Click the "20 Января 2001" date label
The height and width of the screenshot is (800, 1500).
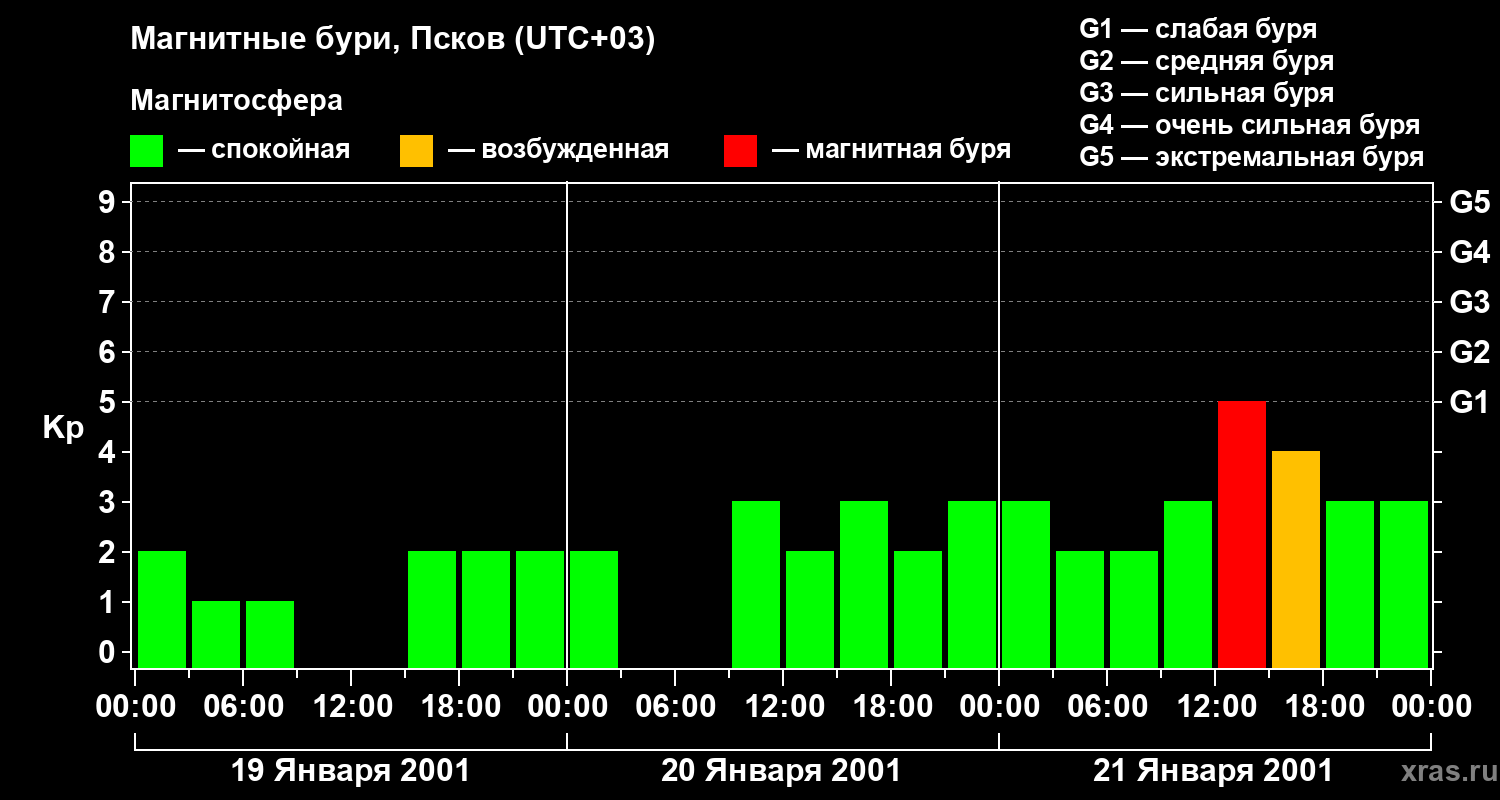pos(781,771)
